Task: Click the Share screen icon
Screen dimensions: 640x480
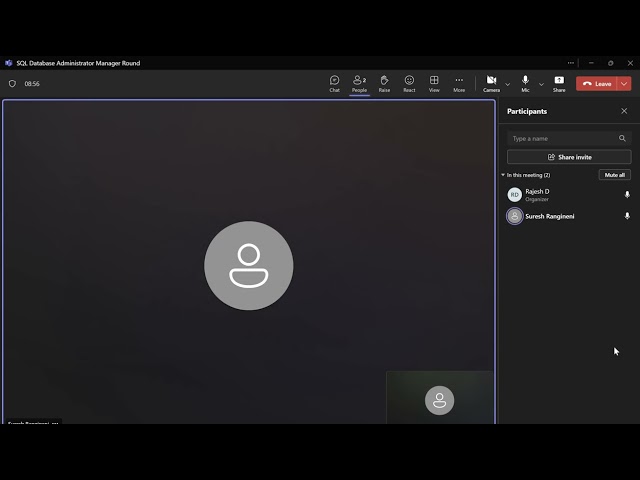Action: pyautogui.click(x=559, y=83)
